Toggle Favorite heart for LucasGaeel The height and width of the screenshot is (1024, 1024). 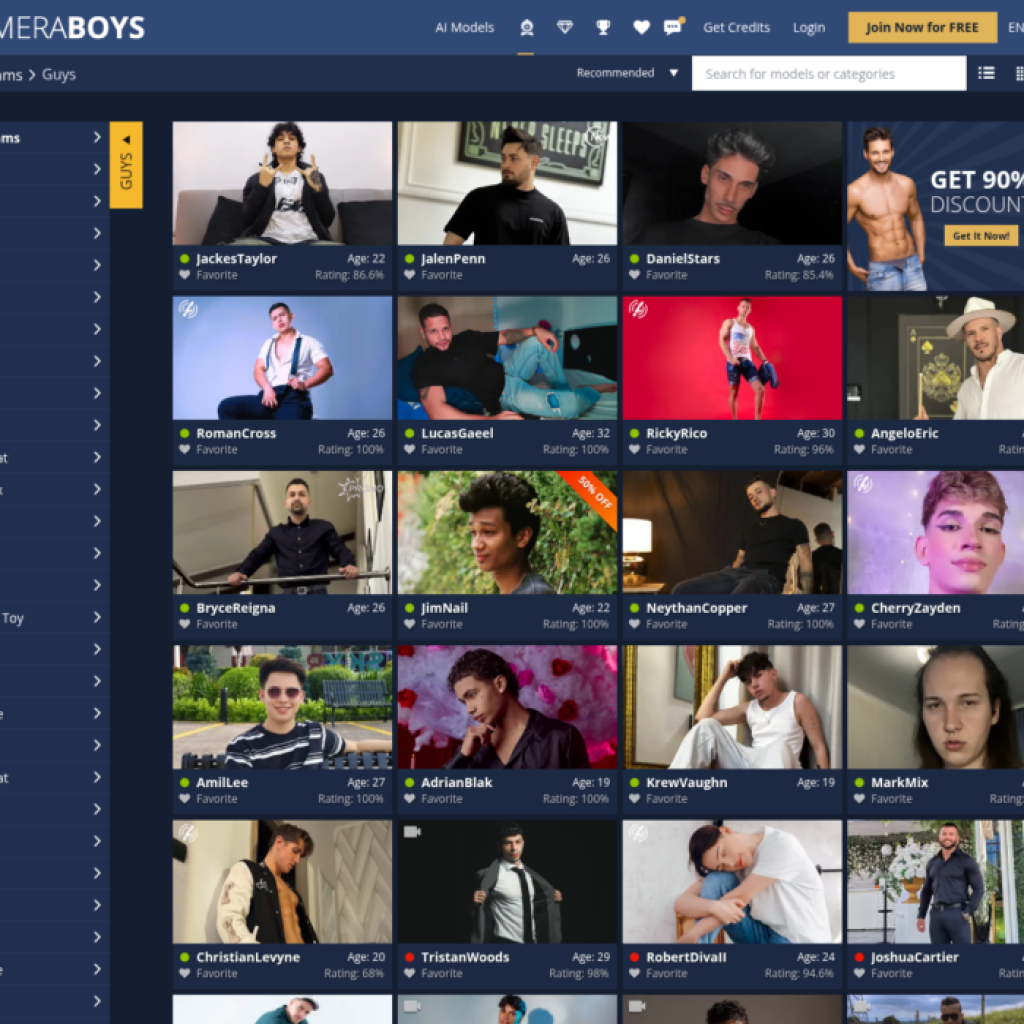(410, 450)
